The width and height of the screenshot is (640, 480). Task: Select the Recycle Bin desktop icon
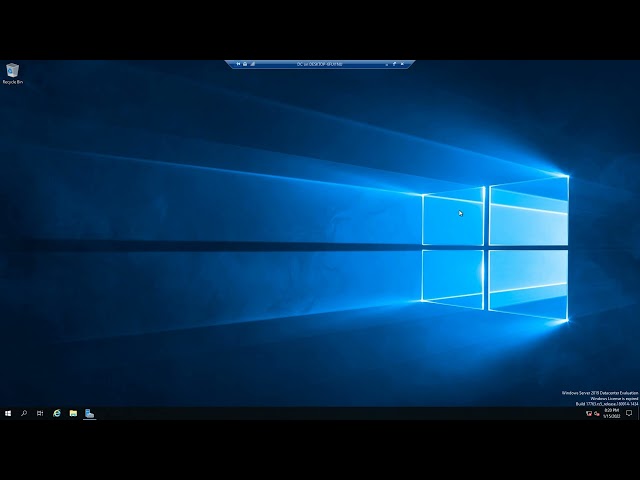point(13,73)
